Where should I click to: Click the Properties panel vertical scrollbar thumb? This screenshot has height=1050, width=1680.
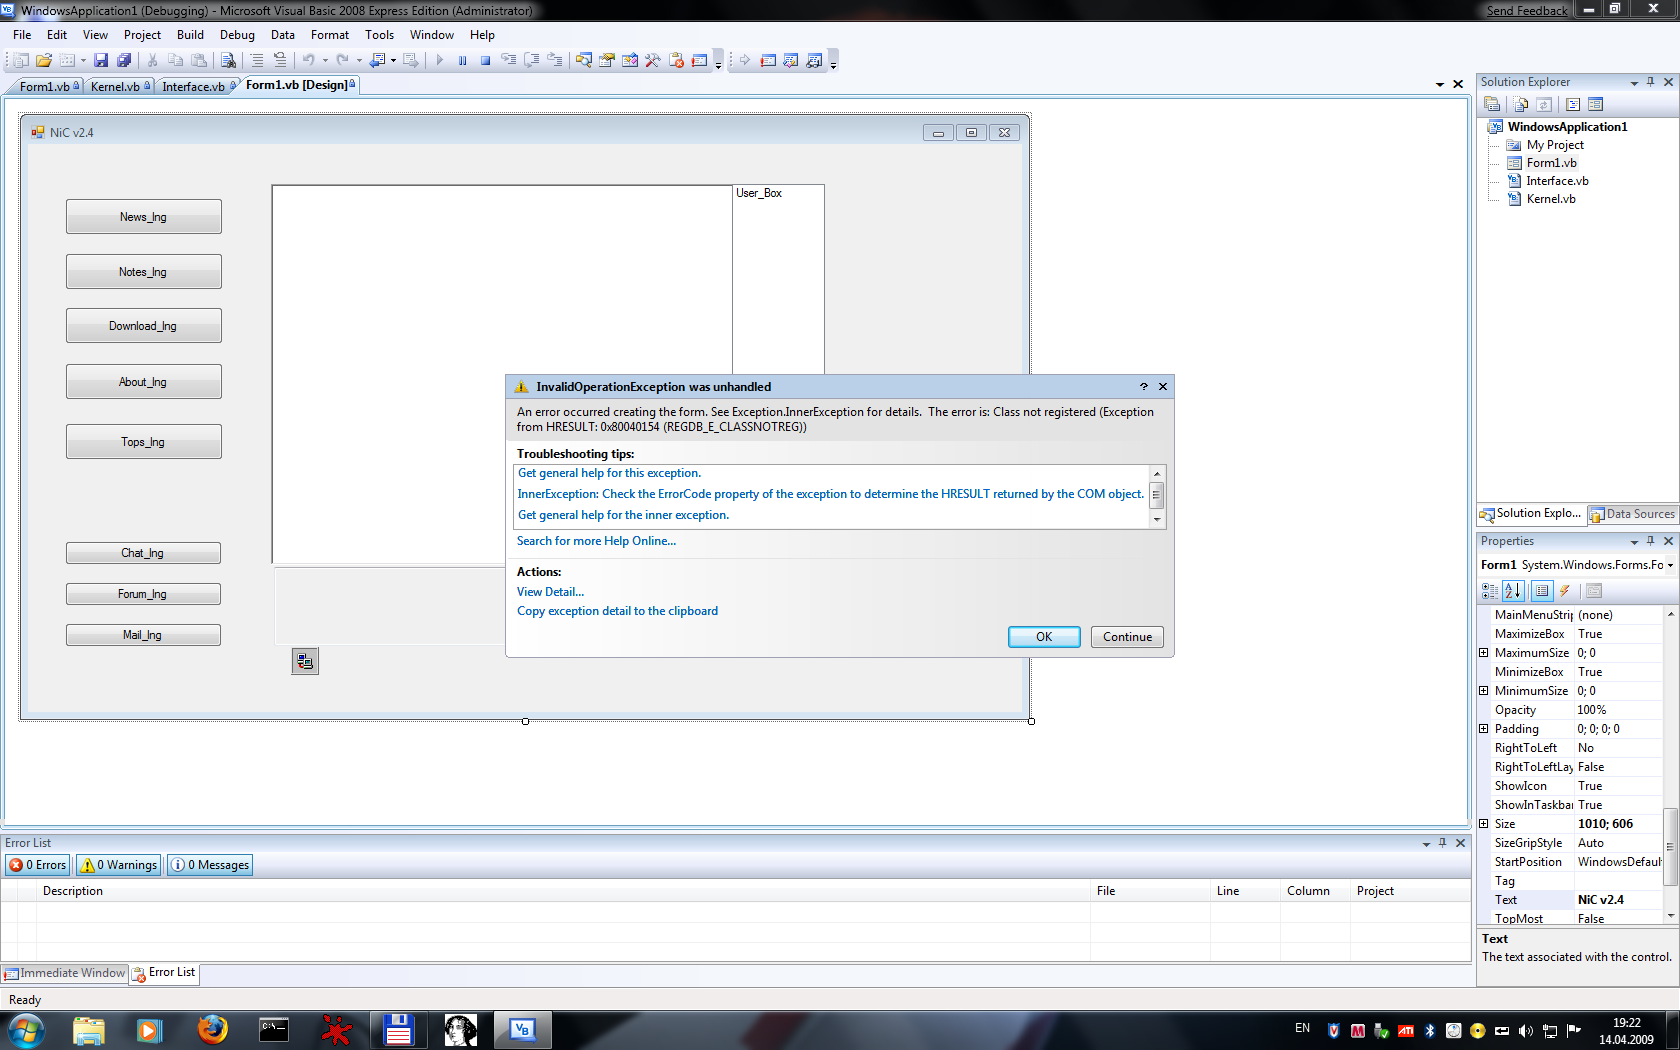[1669, 847]
